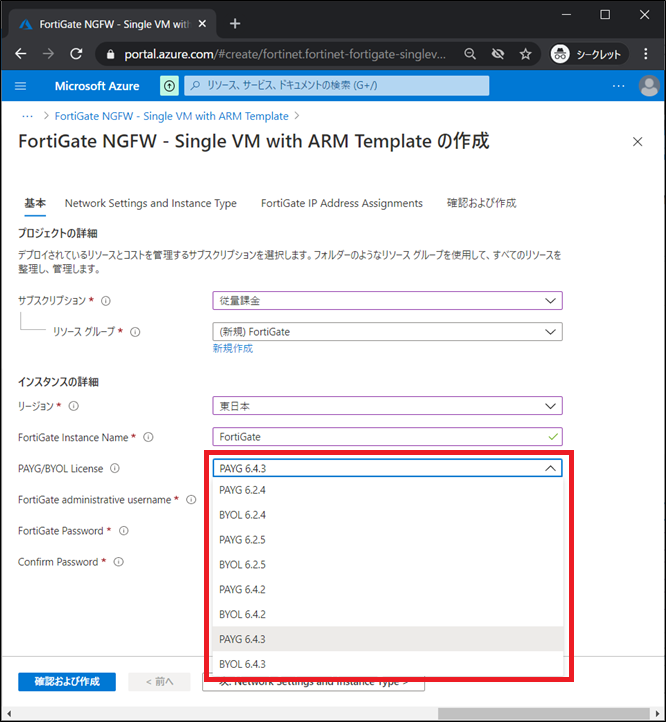The image size is (666, 722).
Task: Show info for サブスクリプション field
Action: click(x=106, y=301)
